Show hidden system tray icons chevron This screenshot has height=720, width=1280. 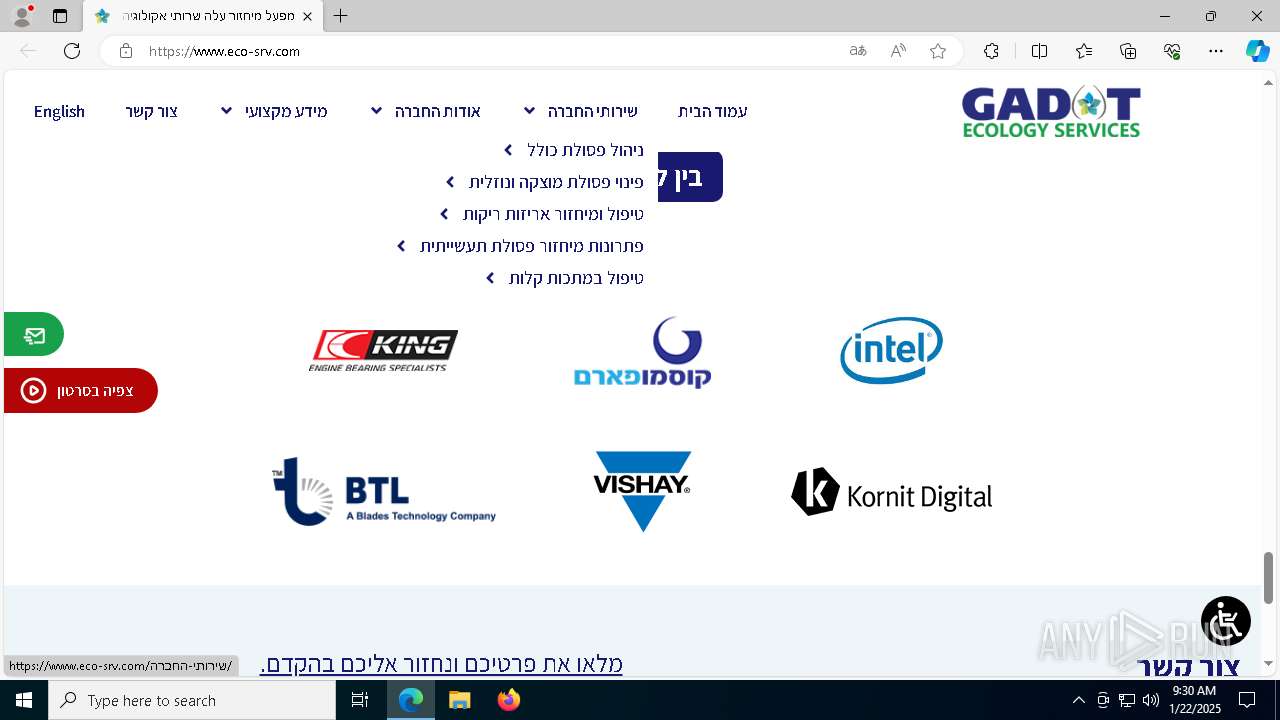[1078, 700]
